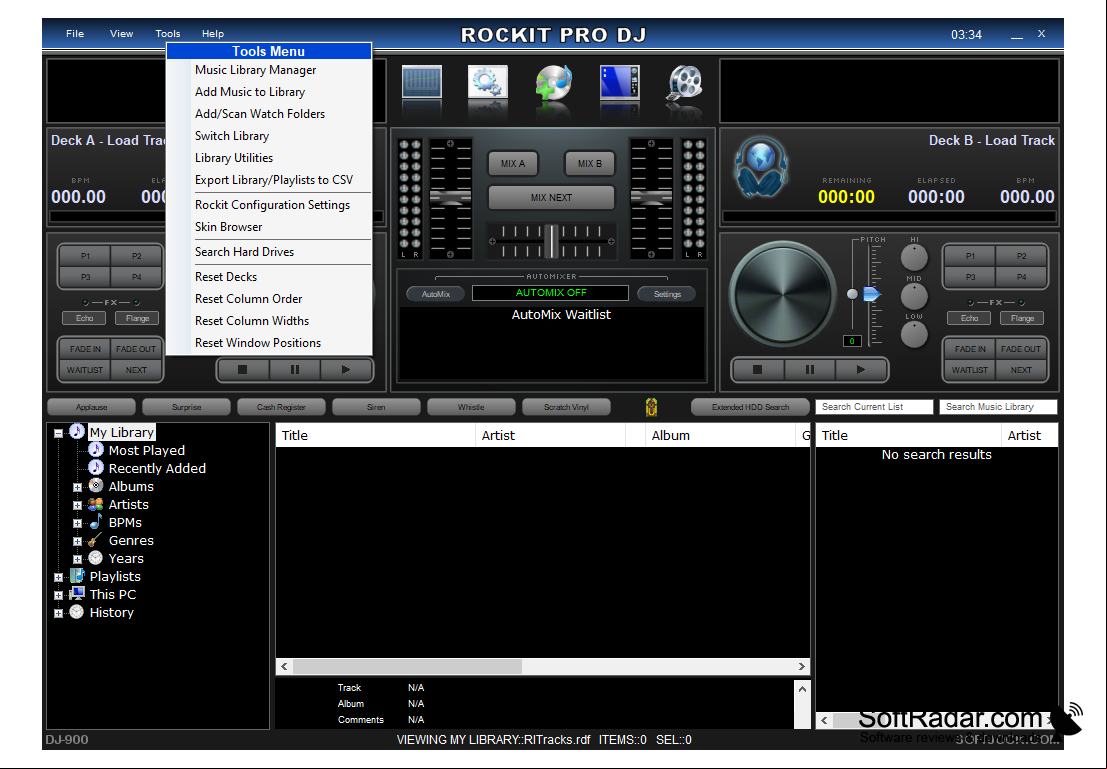Choose Music Library Manager from Tools menu
The image size is (1107, 769).
point(269,70)
